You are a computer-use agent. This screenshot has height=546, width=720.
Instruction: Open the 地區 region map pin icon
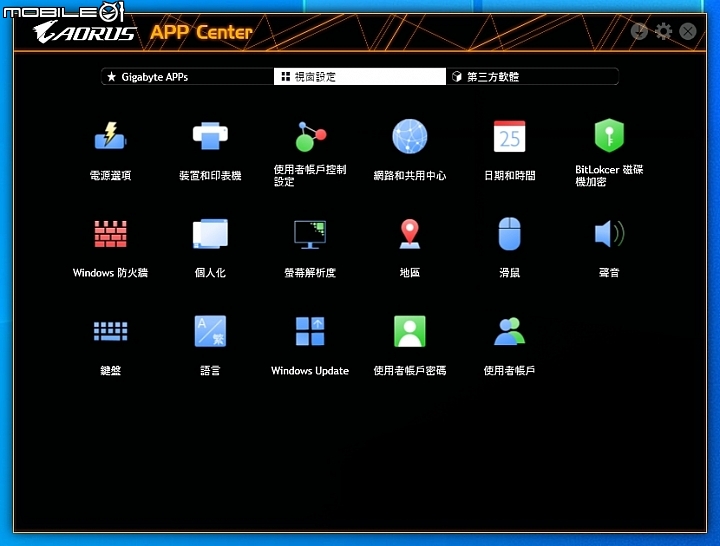coord(410,234)
